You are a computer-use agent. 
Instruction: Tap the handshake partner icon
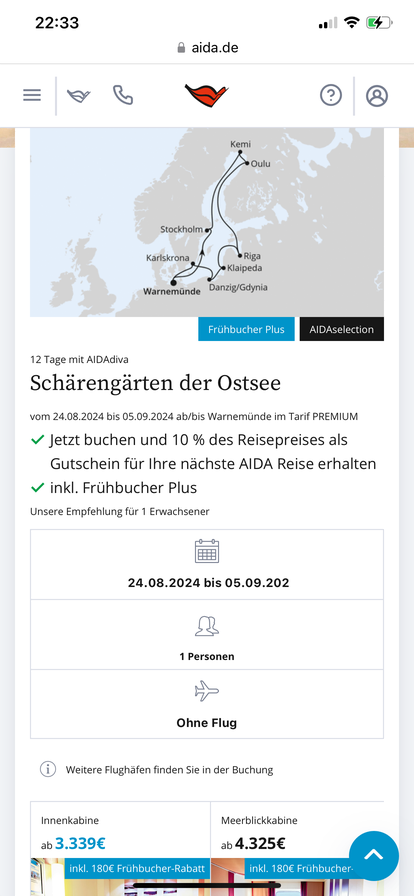click(79, 95)
